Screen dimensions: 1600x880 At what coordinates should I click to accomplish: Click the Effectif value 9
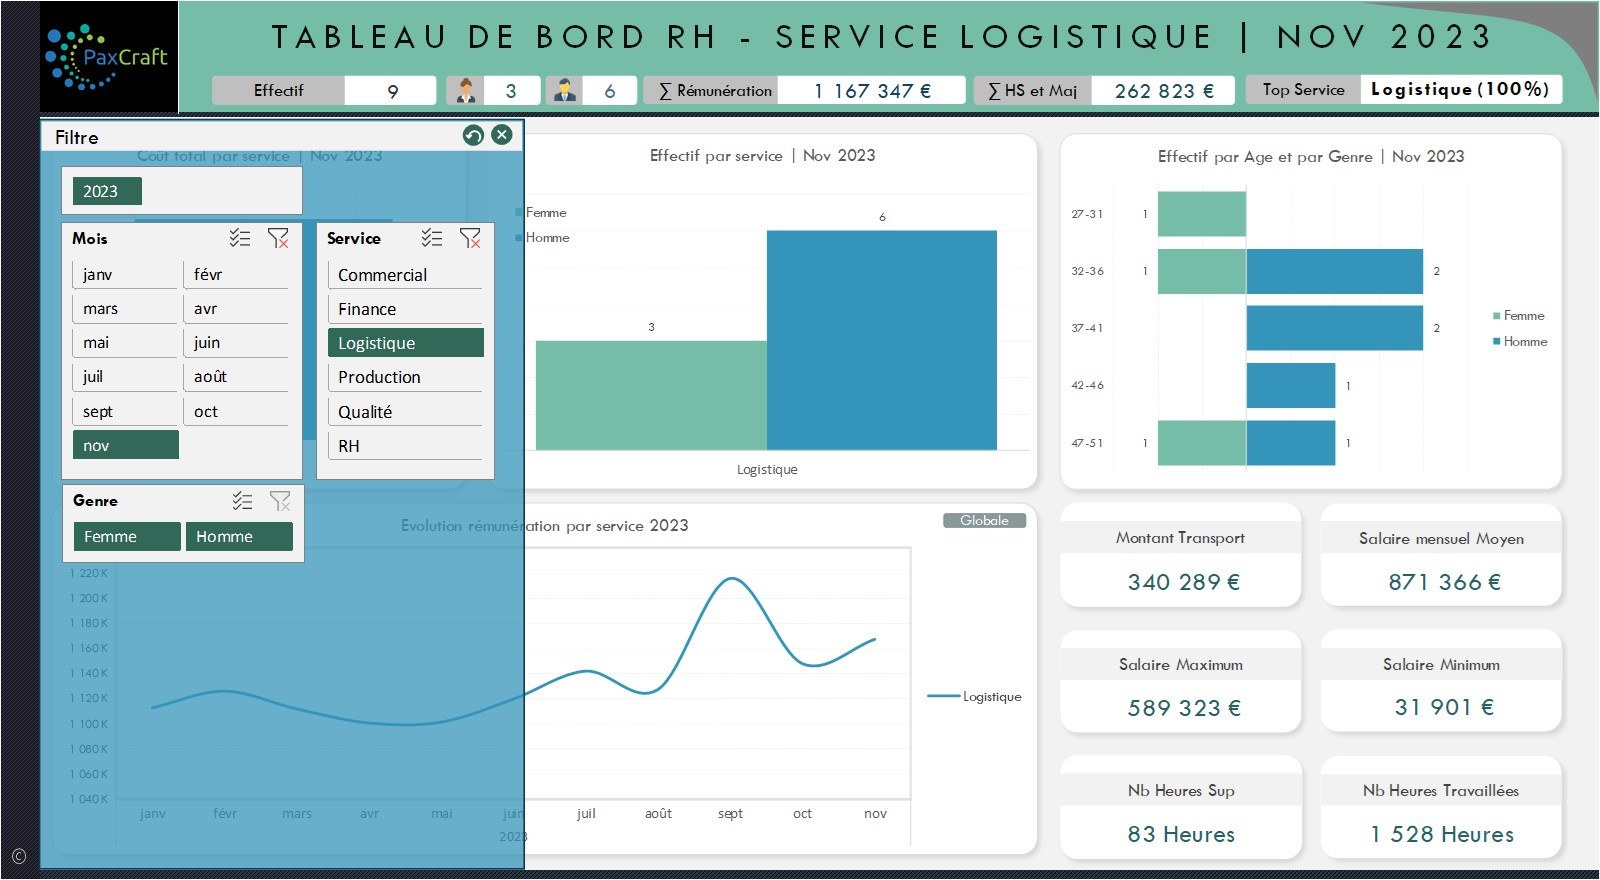pos(391,91)
